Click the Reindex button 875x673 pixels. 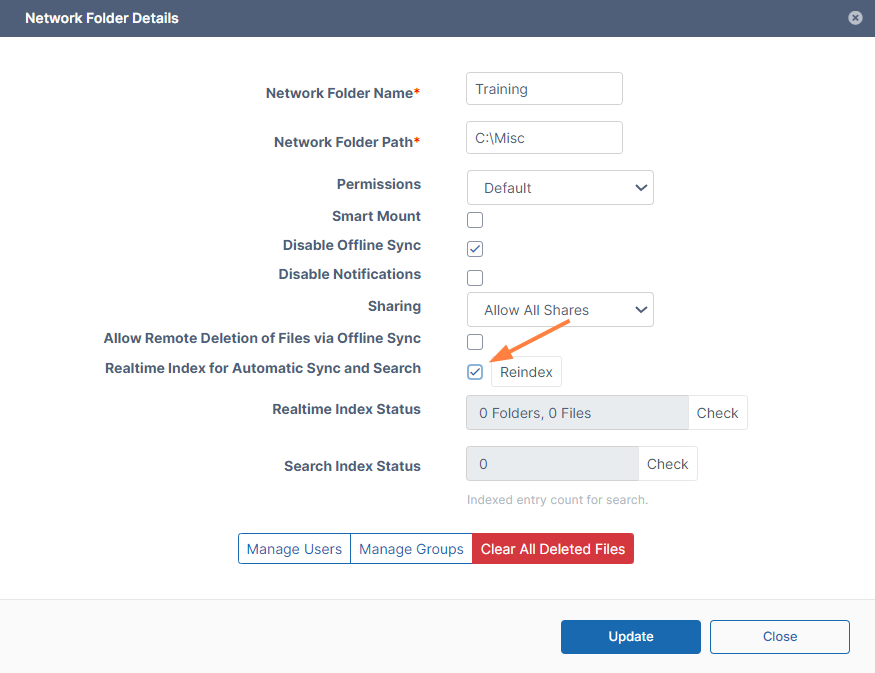(x=526, y=372)
